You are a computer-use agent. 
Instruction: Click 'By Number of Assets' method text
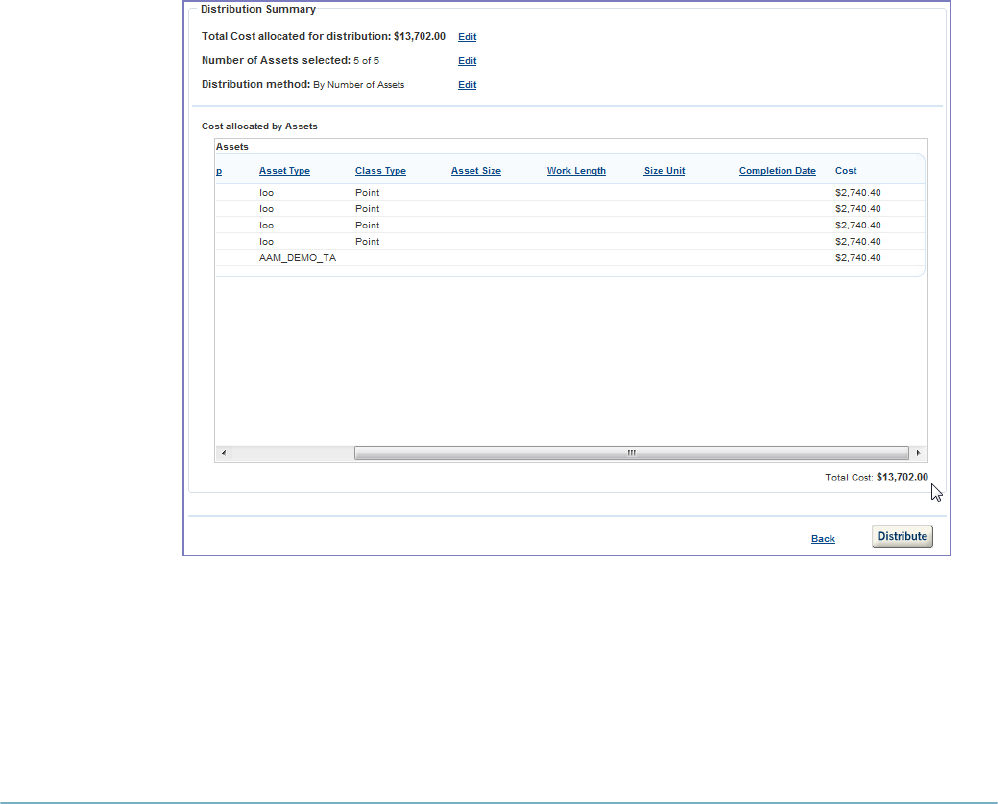pyautogui.click(x=358, y=85)
